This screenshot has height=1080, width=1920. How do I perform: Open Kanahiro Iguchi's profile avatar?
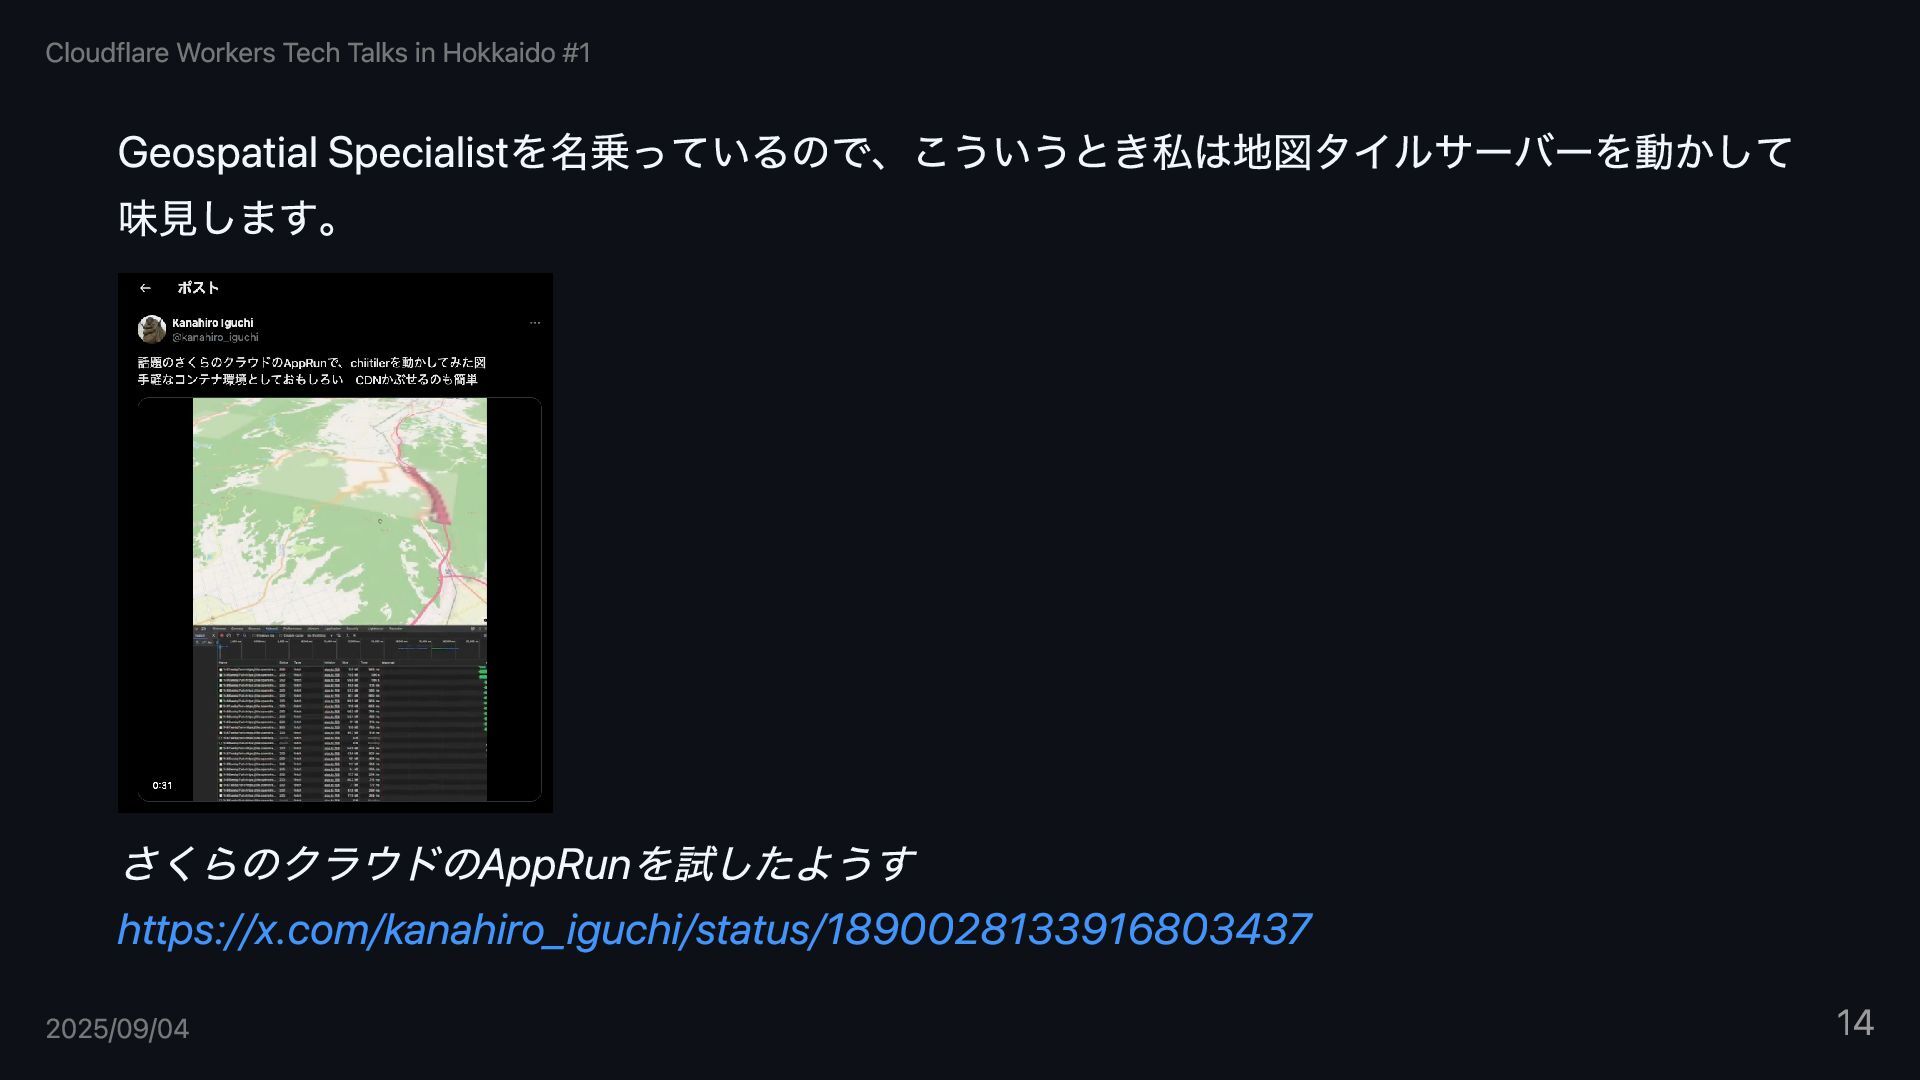coord(152,329)
